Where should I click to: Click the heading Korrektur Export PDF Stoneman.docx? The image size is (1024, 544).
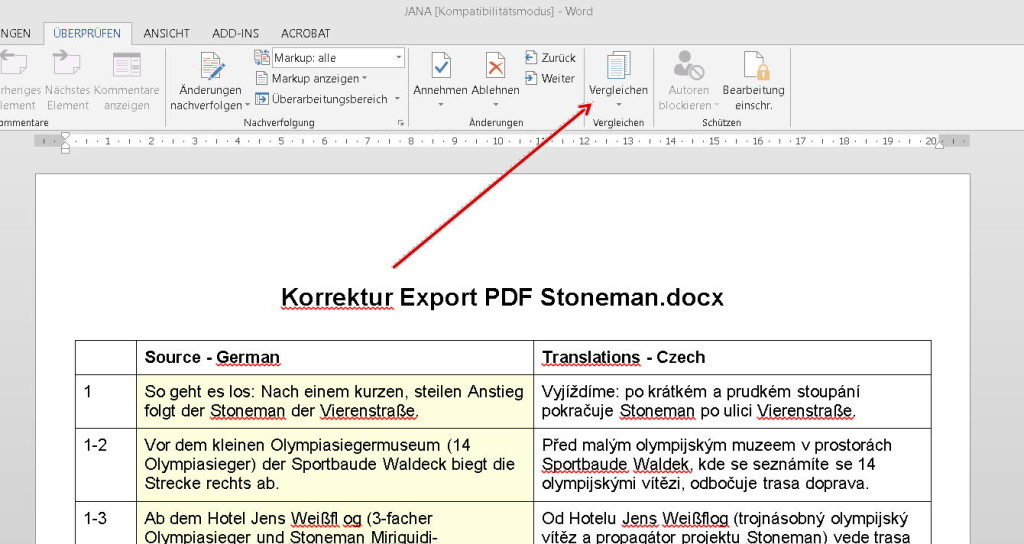click(x=502, y=297)
